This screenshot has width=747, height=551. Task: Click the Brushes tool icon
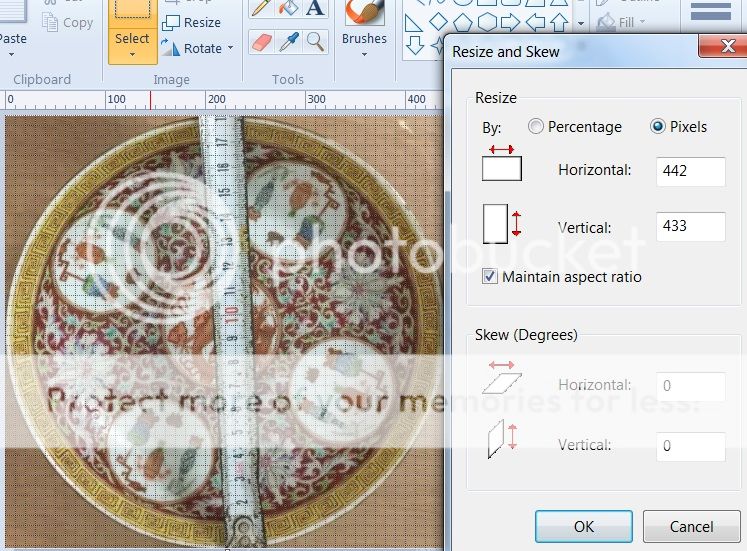[364, 12]
